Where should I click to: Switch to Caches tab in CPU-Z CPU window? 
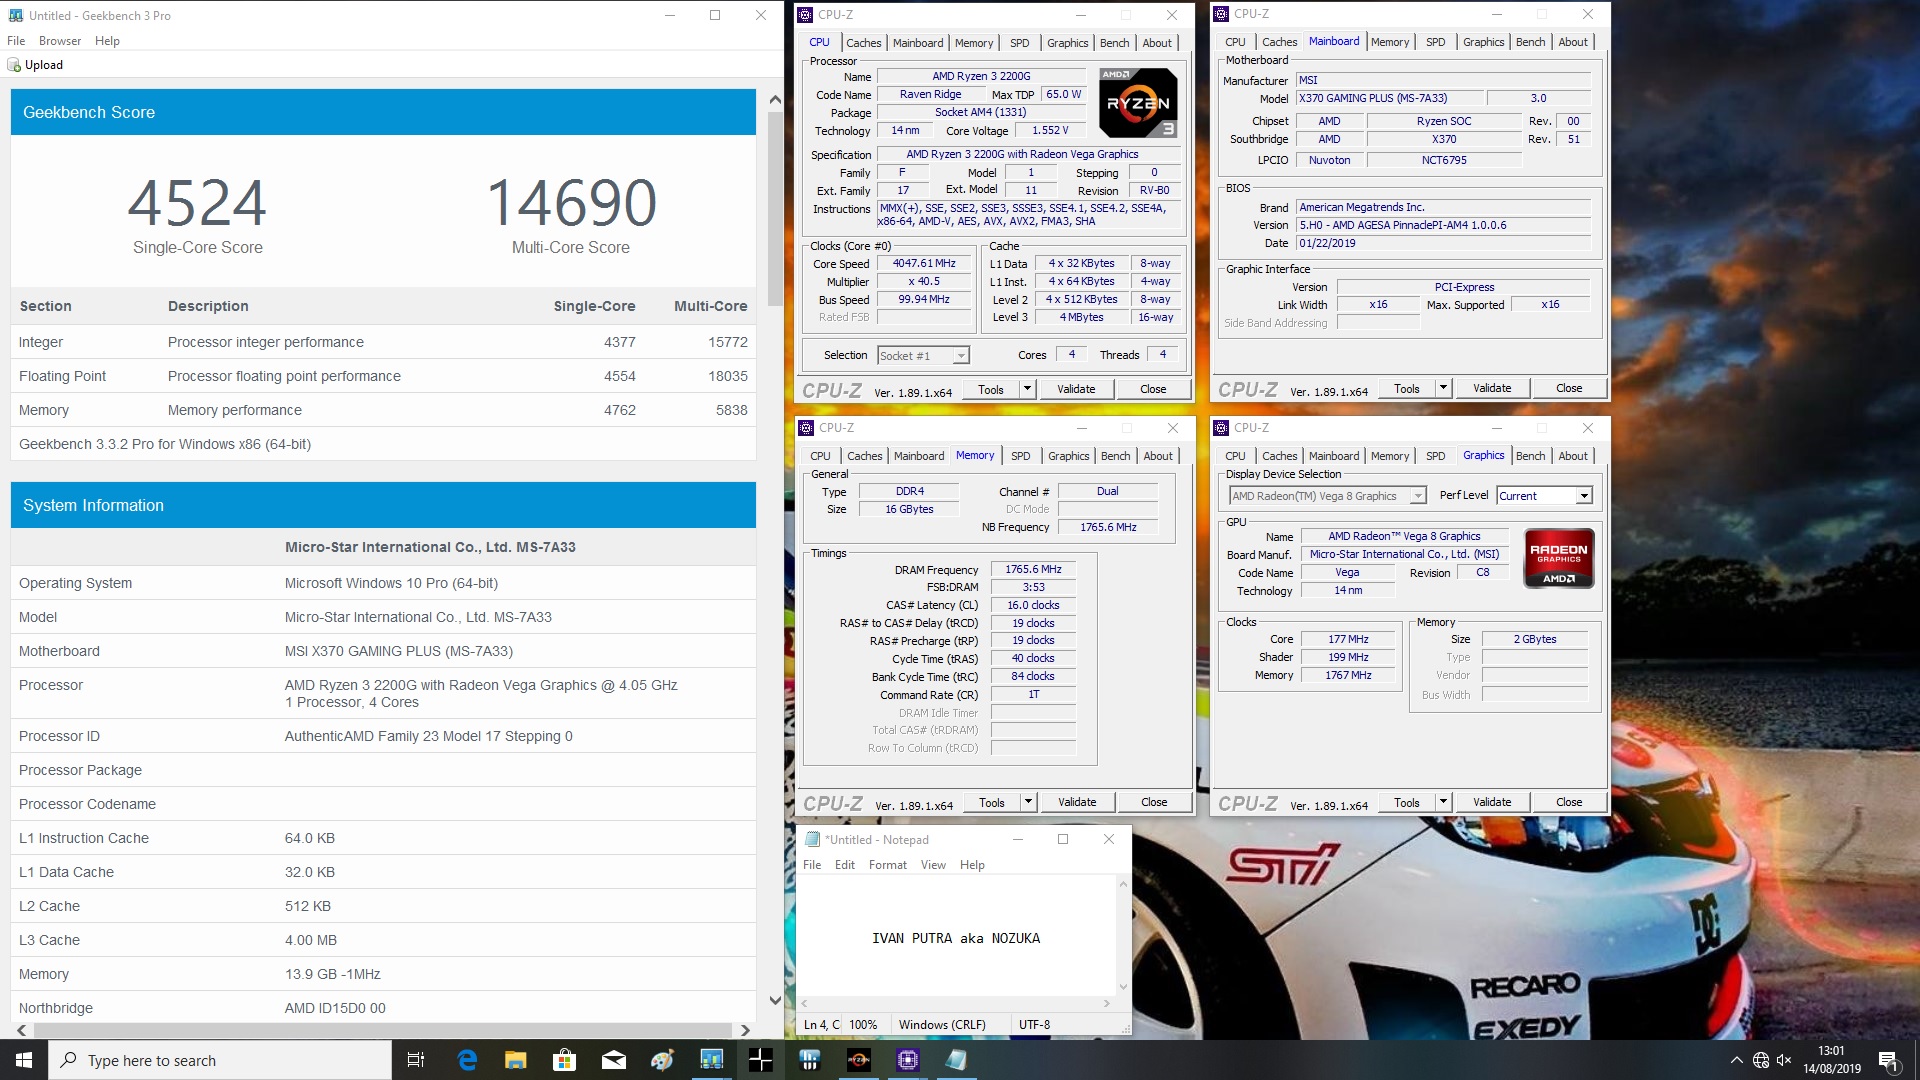coord(864,43)
